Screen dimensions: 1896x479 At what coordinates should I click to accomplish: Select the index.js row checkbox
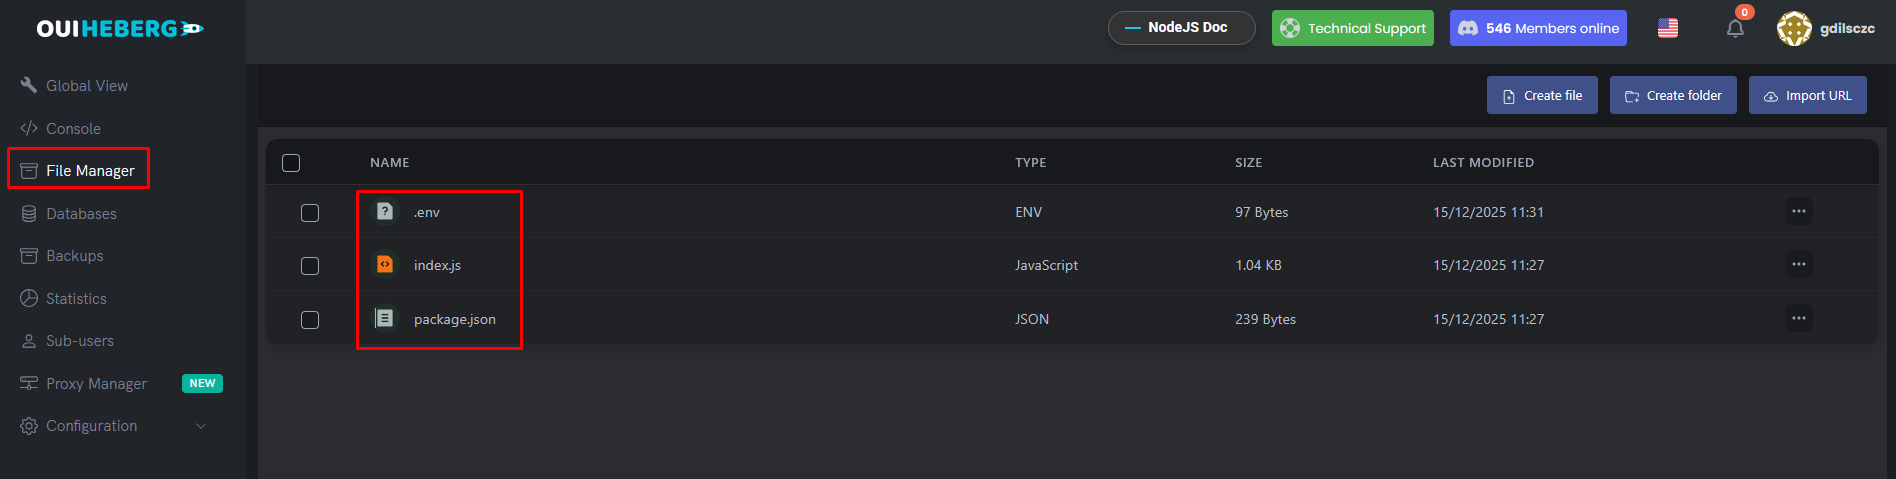coord(310,266)
